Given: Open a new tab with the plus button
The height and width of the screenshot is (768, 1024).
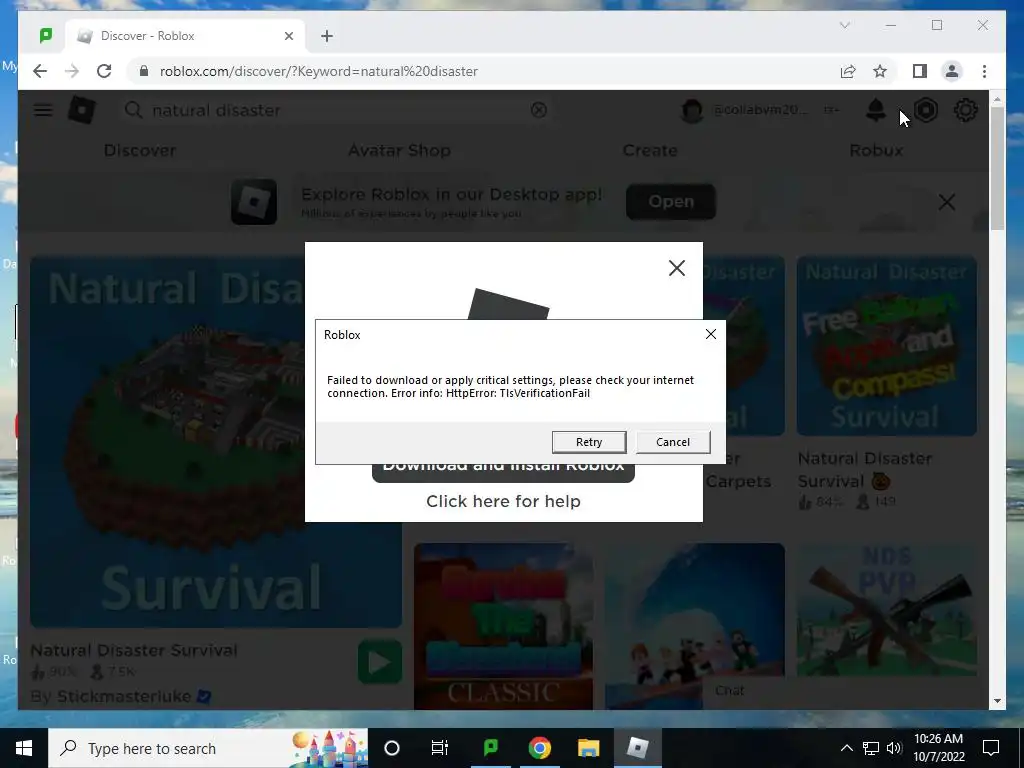Looking at the screenshot, I should (x=327, y=36).
